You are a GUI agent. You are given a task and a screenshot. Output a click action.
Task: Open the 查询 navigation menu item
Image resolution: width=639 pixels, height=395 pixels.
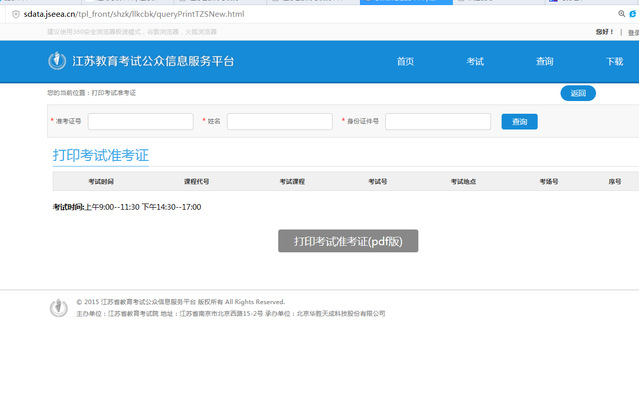coord(545,62)
